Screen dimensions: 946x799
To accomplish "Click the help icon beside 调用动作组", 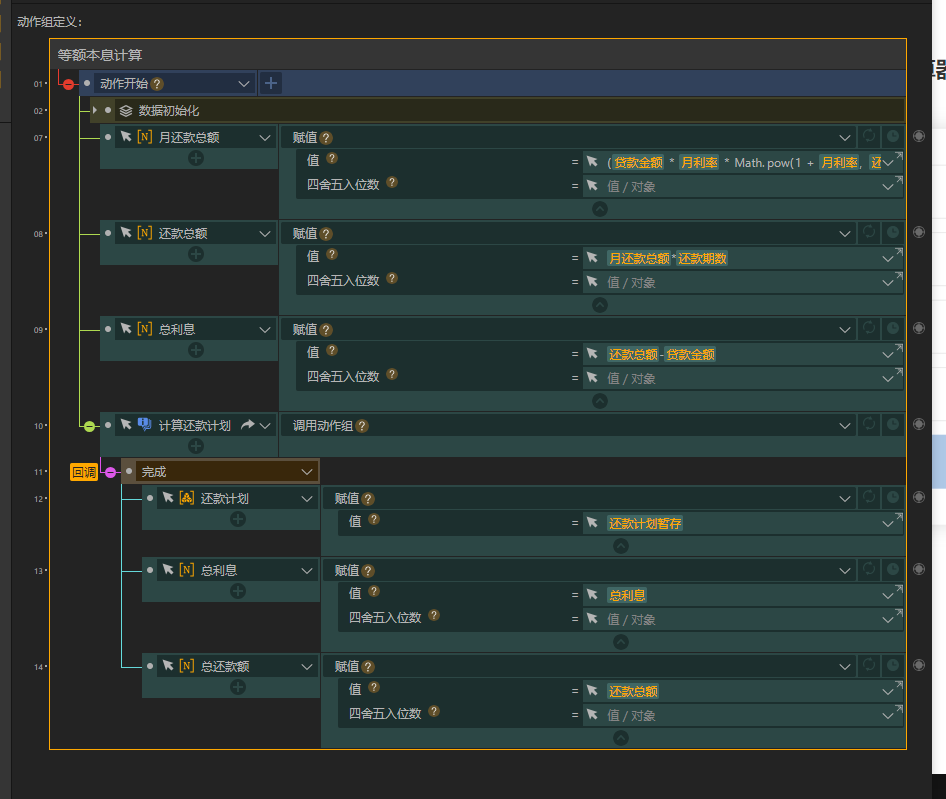I will 362,426.
